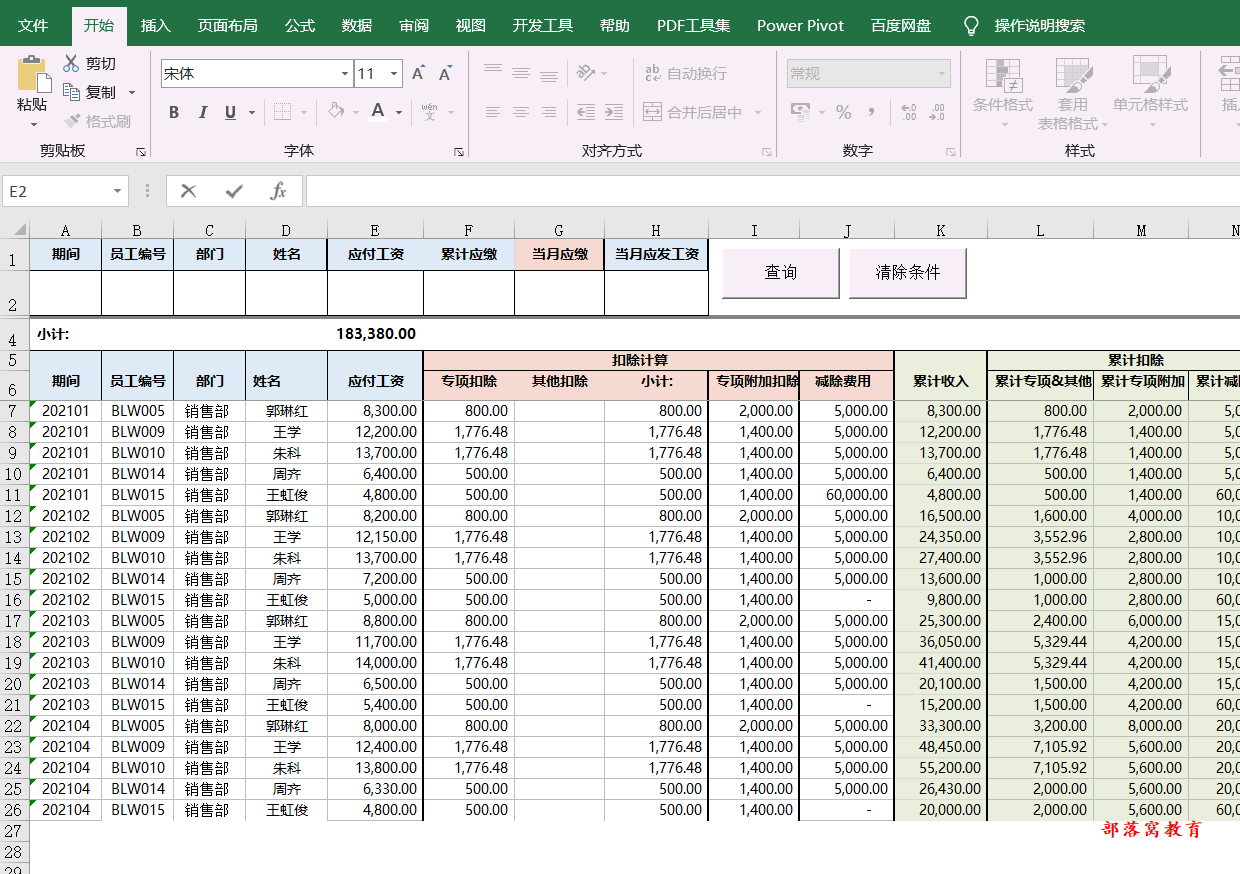This screenshot has height=874, width=1240.
Task: Click the lightbulb Tell Me icon
Action: (970, 26)
